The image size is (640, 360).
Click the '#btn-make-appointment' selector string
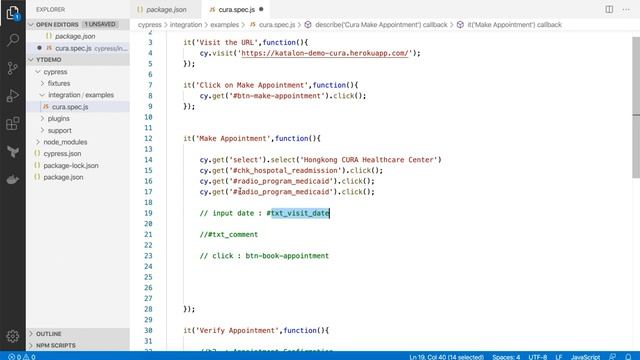[x=277, y=96]
